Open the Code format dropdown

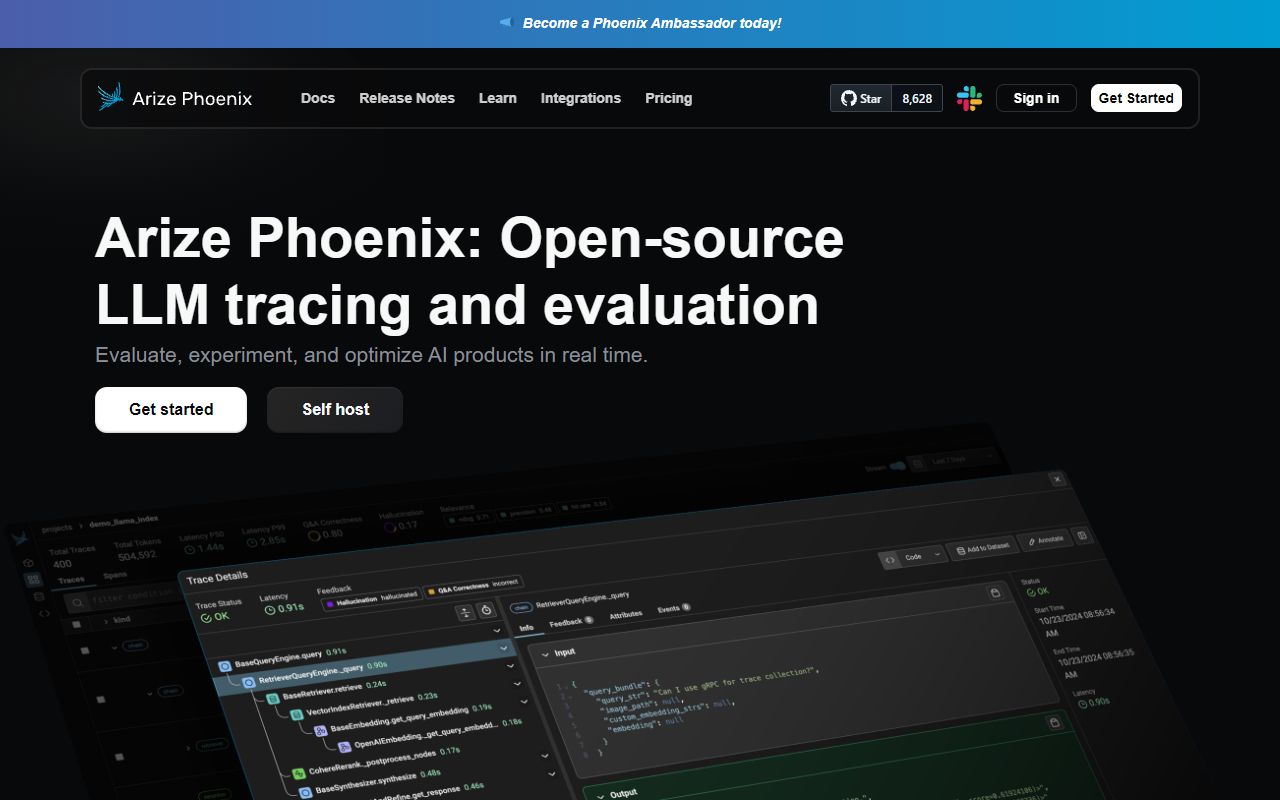pos(936,555)
